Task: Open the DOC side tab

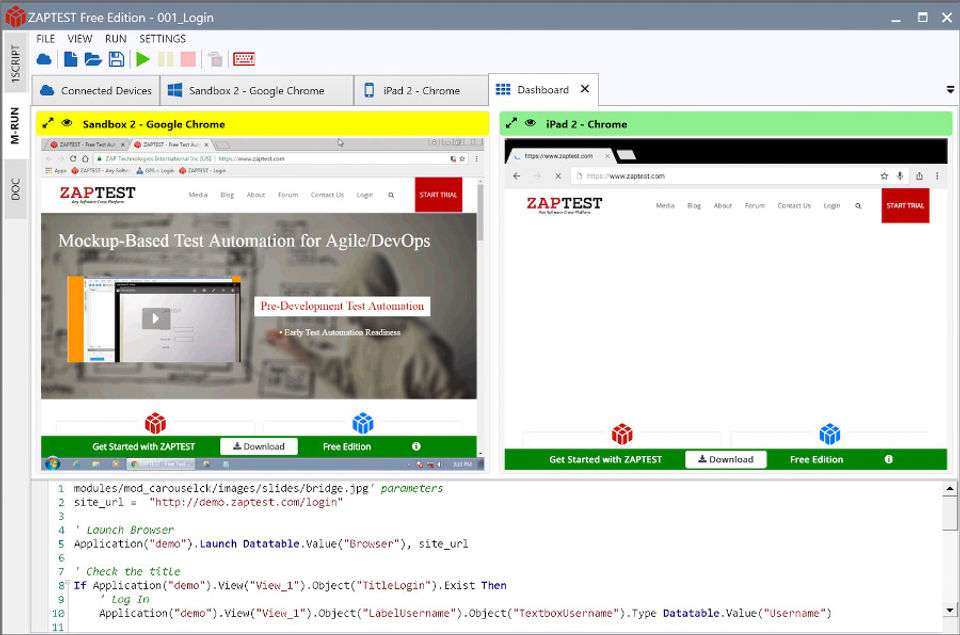Action: (x=15, y=189)
